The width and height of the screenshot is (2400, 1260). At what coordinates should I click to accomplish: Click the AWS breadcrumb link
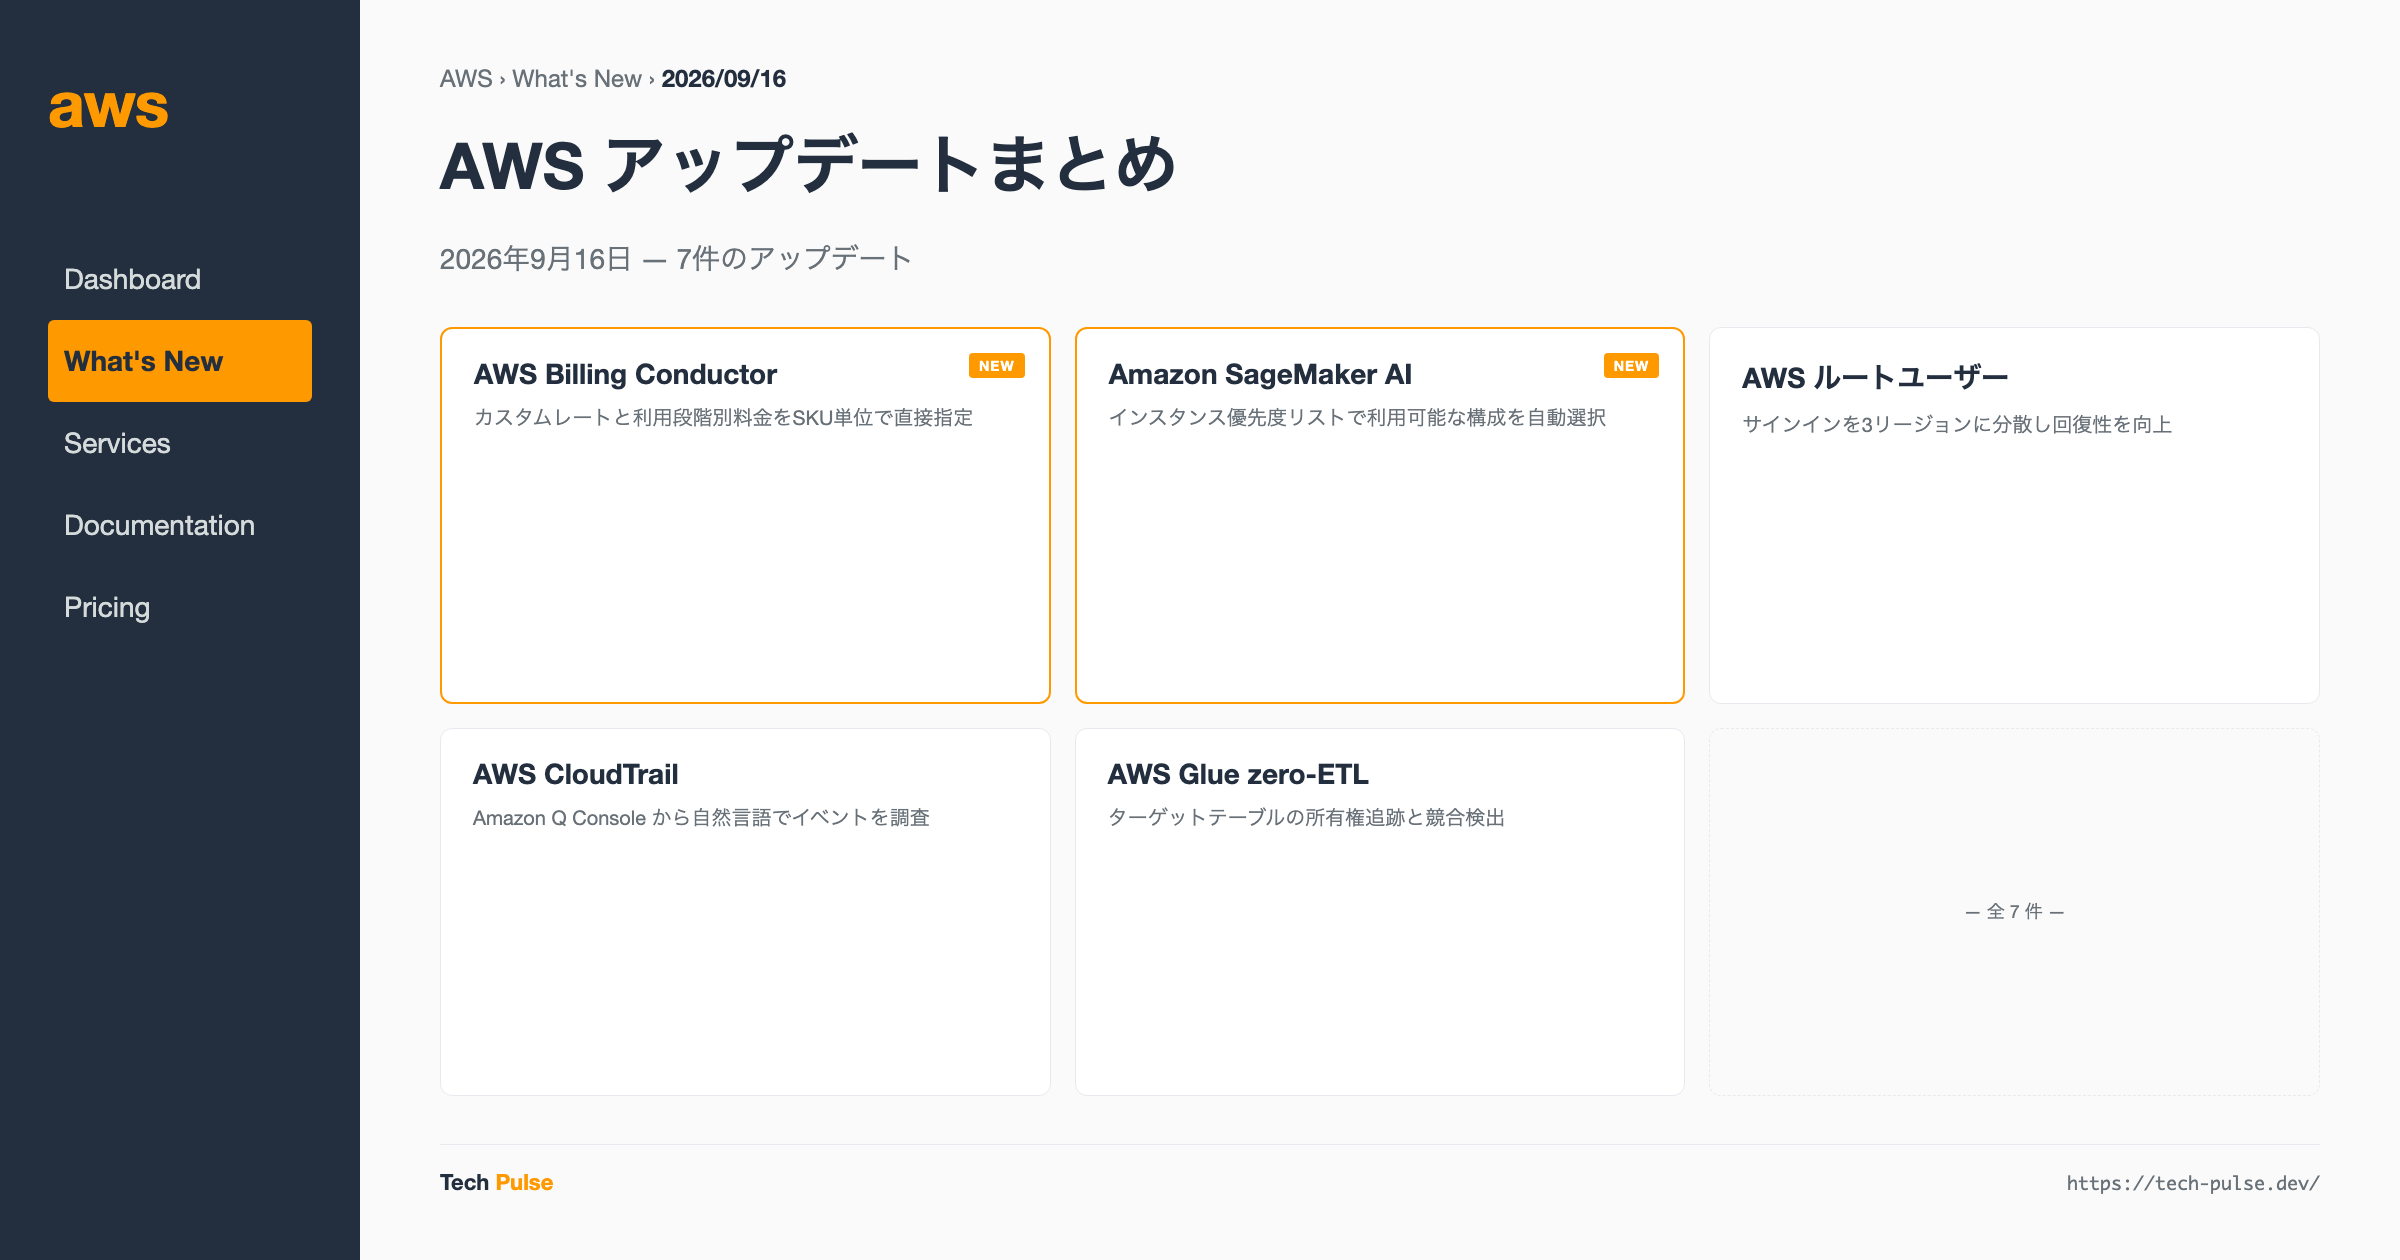(466, 79)
